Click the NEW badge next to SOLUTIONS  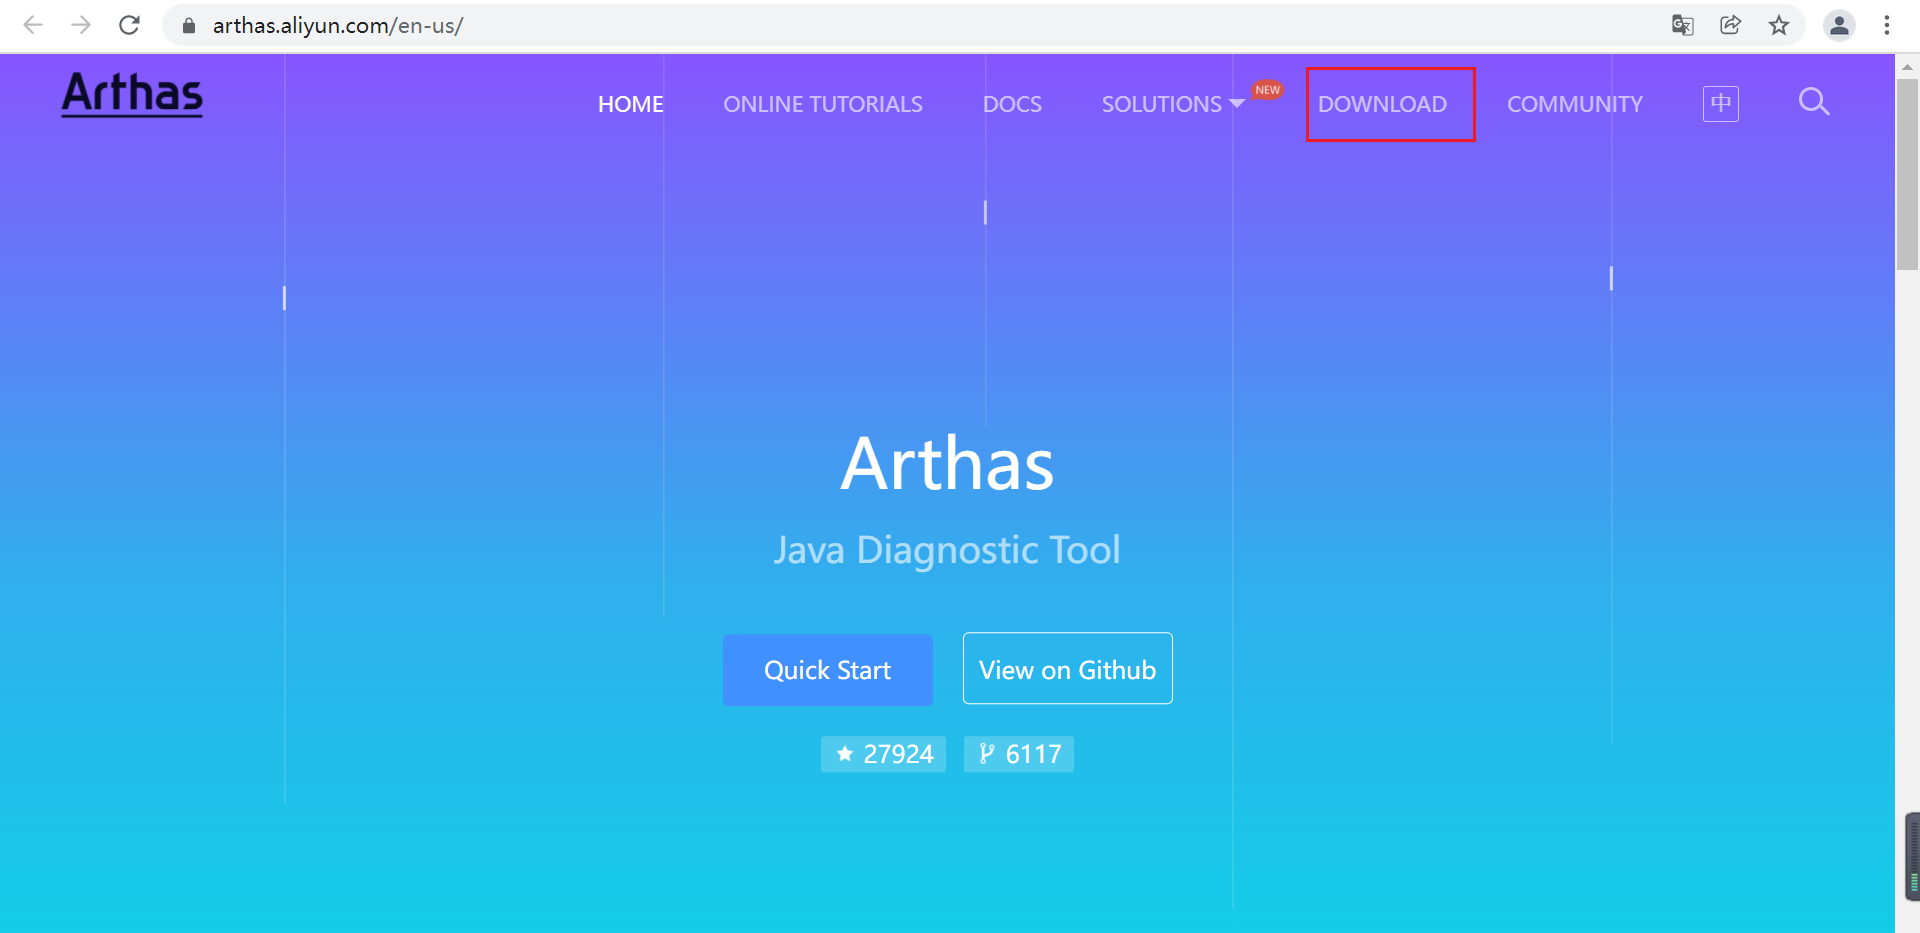1266,89
